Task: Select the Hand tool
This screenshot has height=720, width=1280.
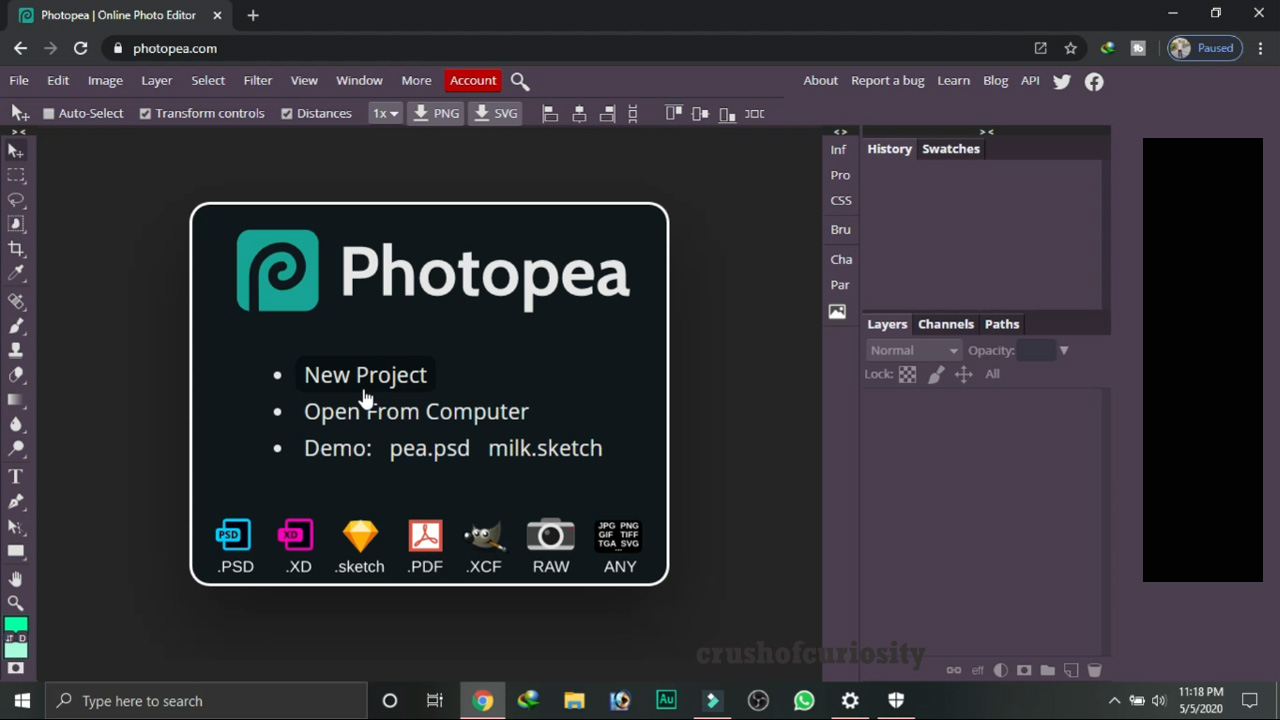Action: (x=16, y=578)
